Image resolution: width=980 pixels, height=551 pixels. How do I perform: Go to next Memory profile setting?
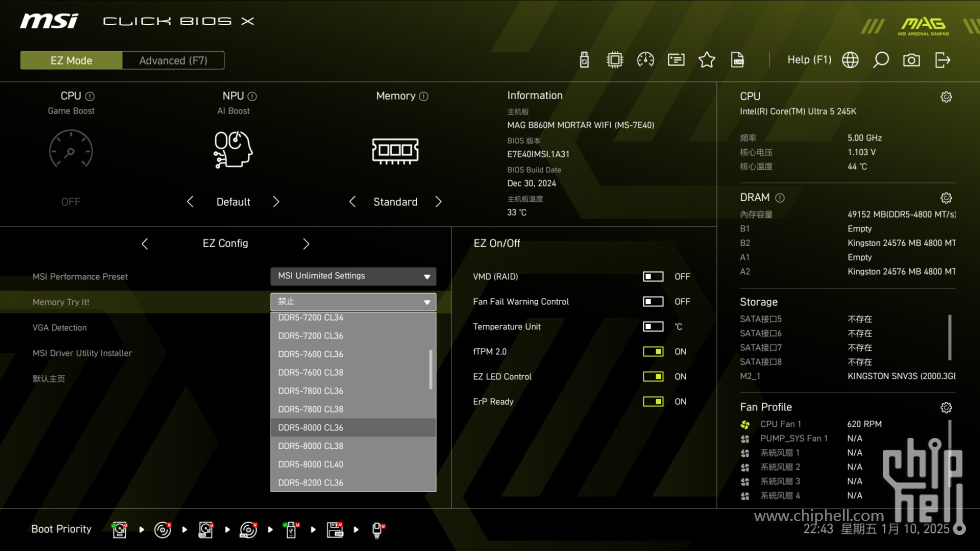tap(438, 202)
